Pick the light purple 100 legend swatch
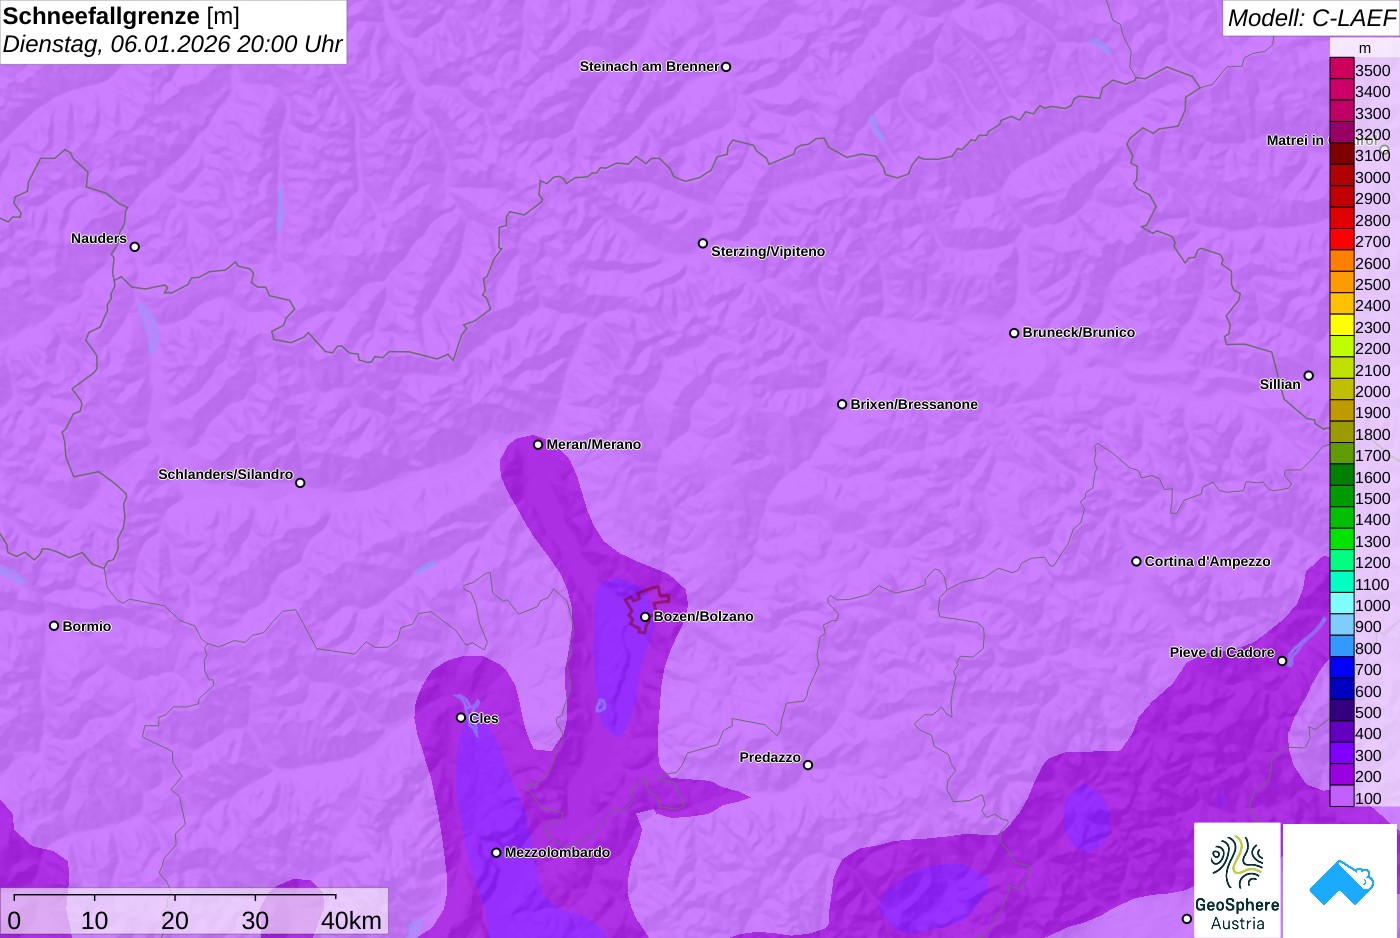 coord(1342,797)
